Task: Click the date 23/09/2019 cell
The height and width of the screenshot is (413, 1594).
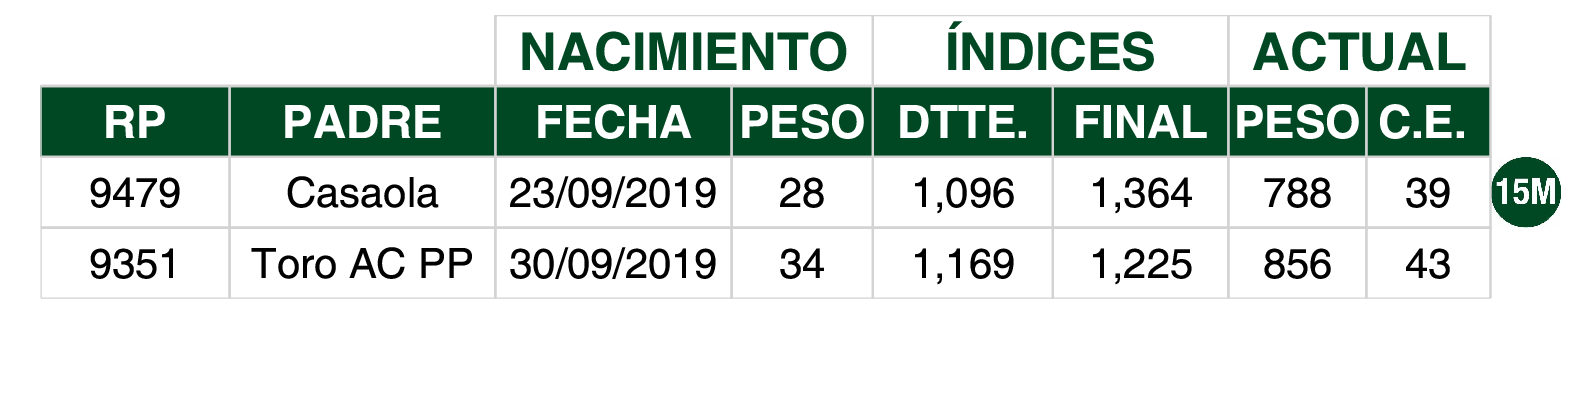Action: click(613, 193)
